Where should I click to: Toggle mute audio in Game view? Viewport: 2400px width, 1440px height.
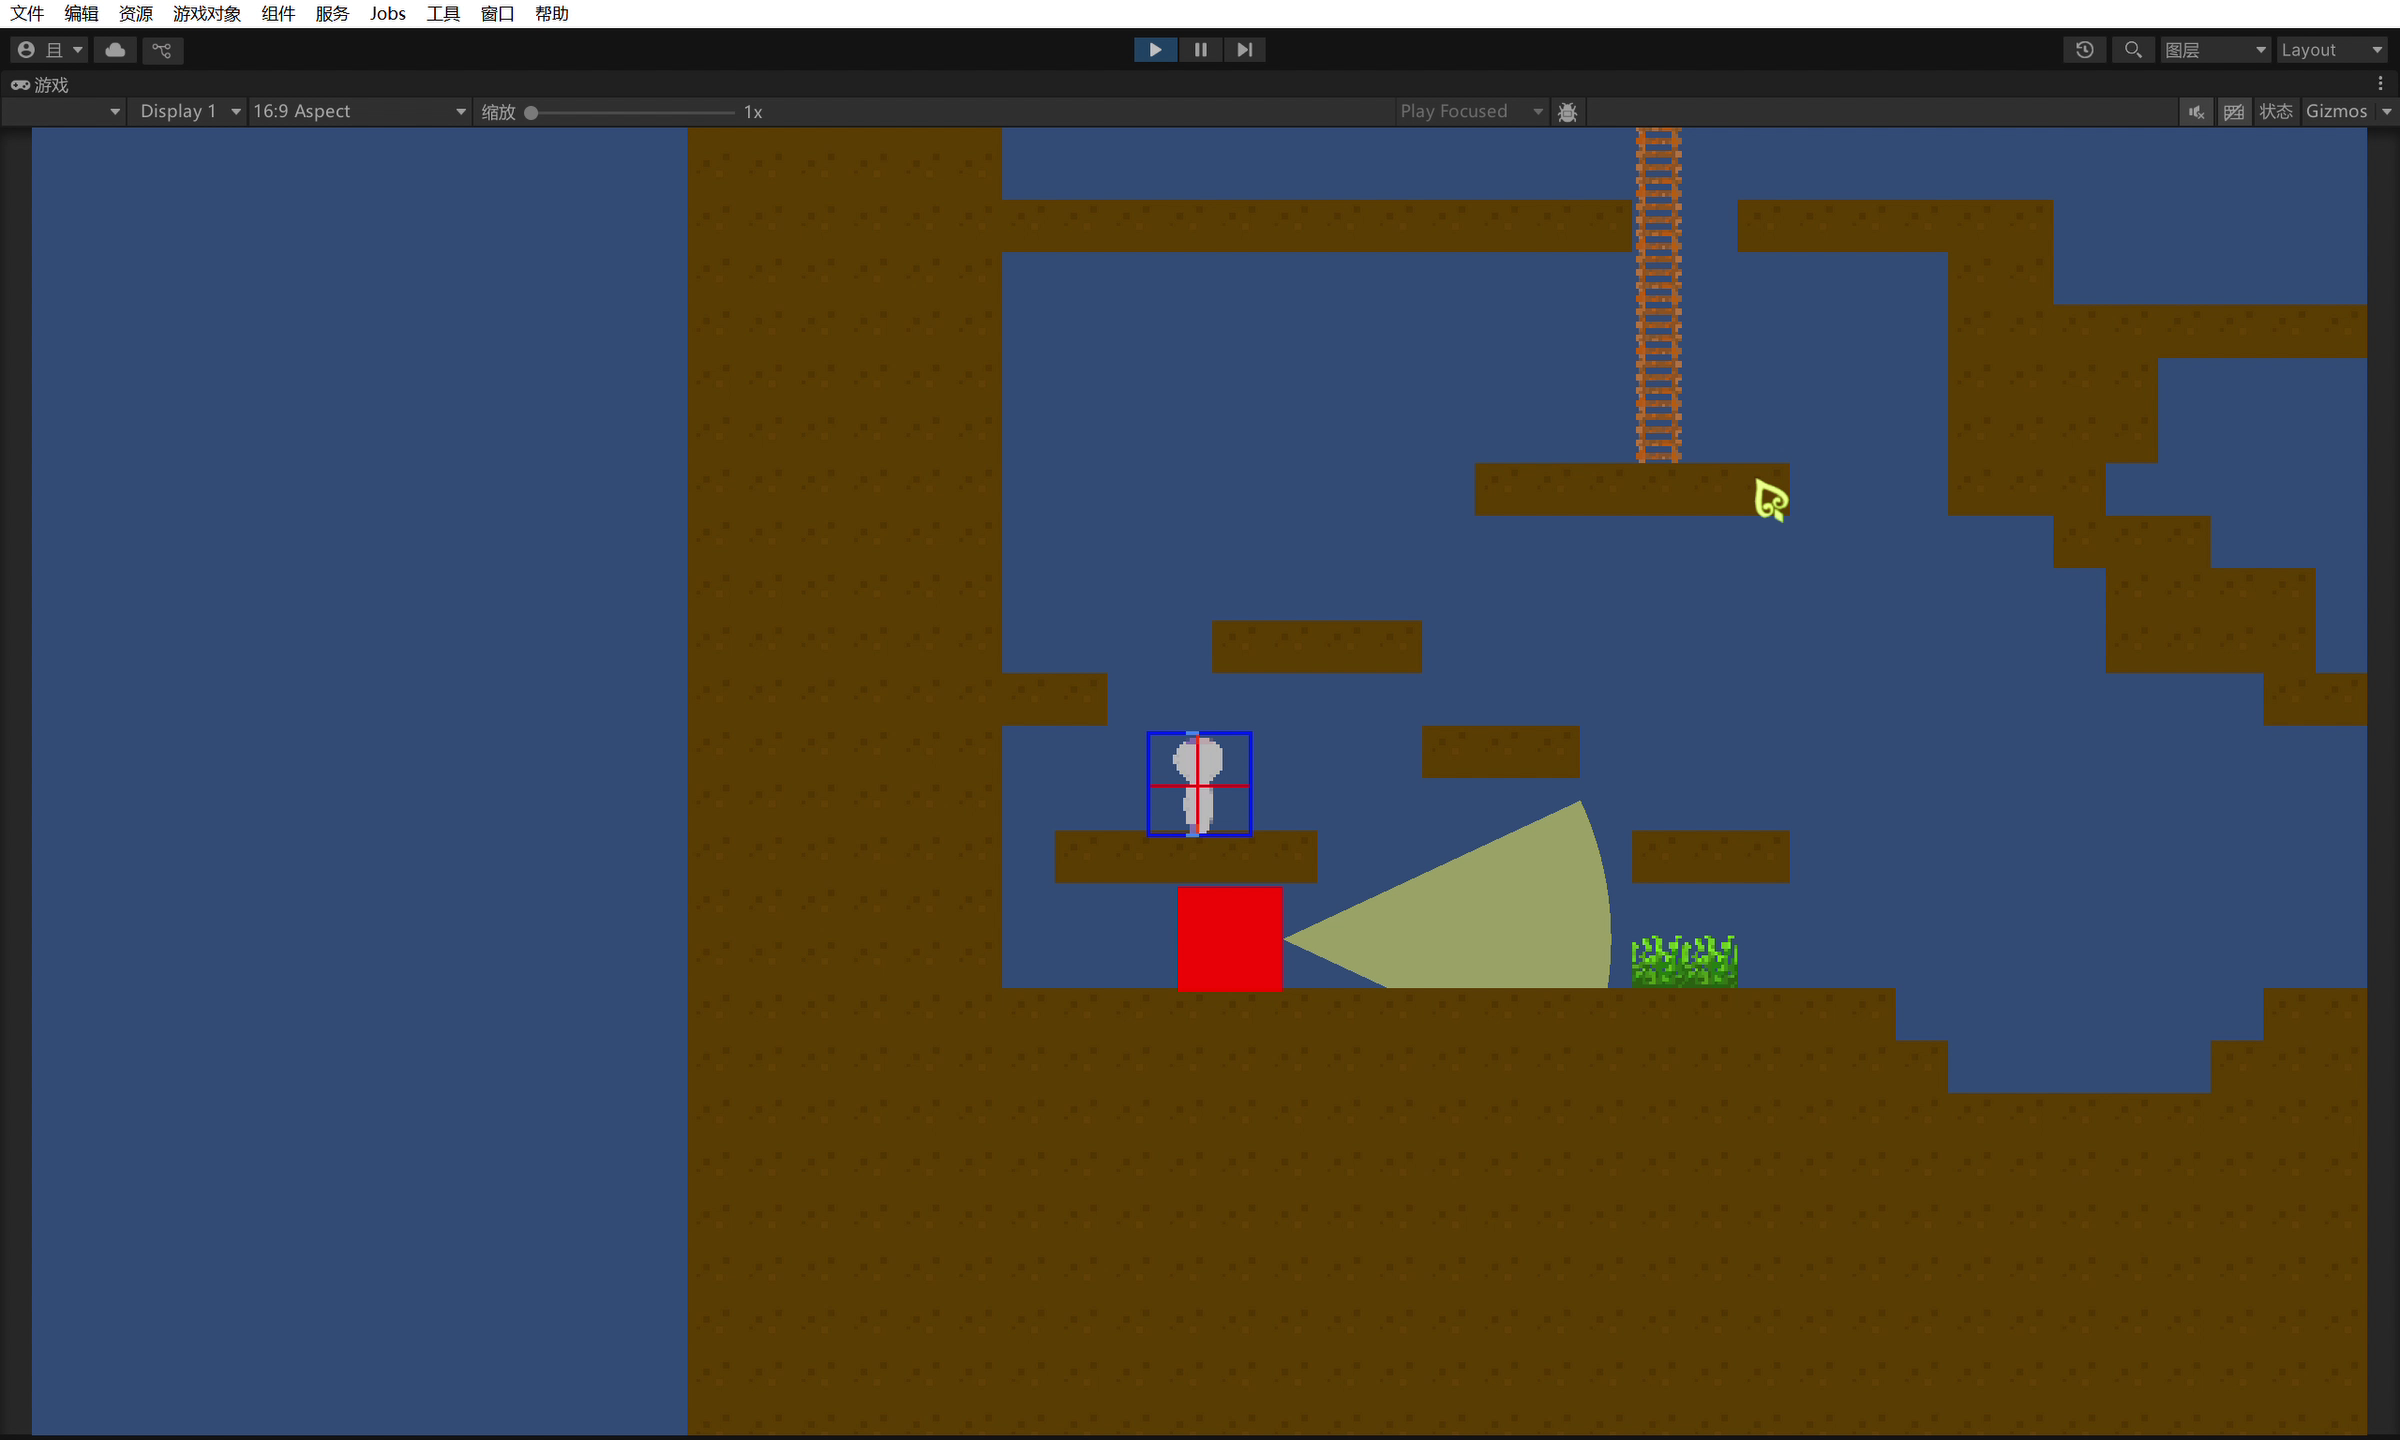tap(2196, 112)
